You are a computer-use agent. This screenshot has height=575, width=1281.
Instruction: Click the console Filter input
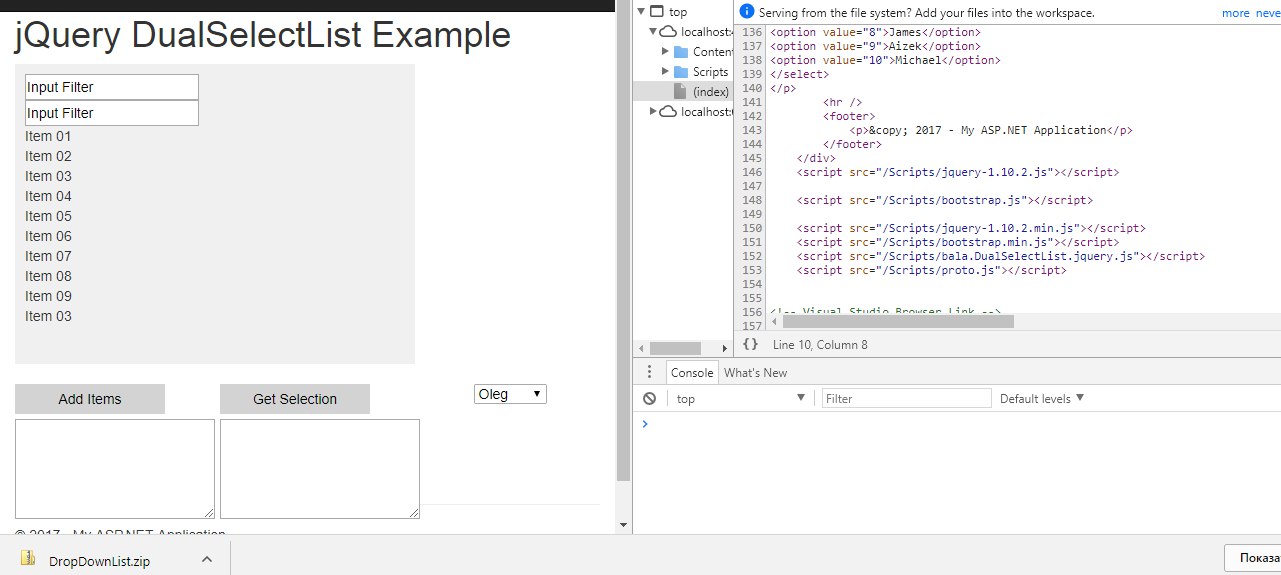[907, 398]
